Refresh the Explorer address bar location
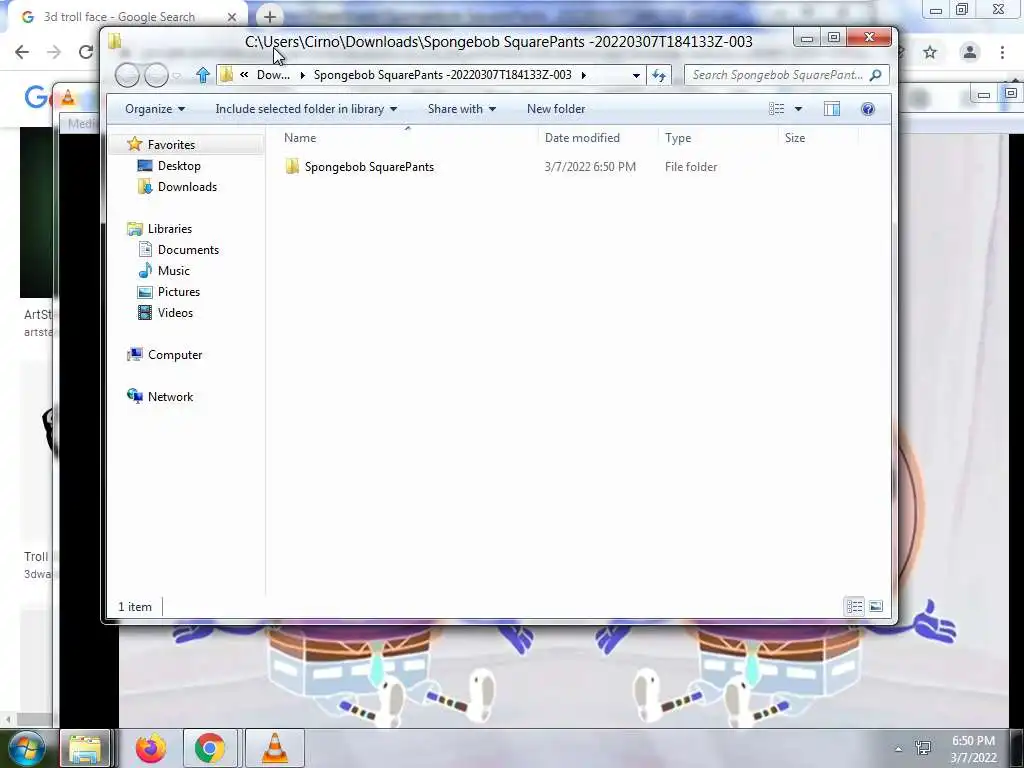1024x768 pixels. (658, 75)
